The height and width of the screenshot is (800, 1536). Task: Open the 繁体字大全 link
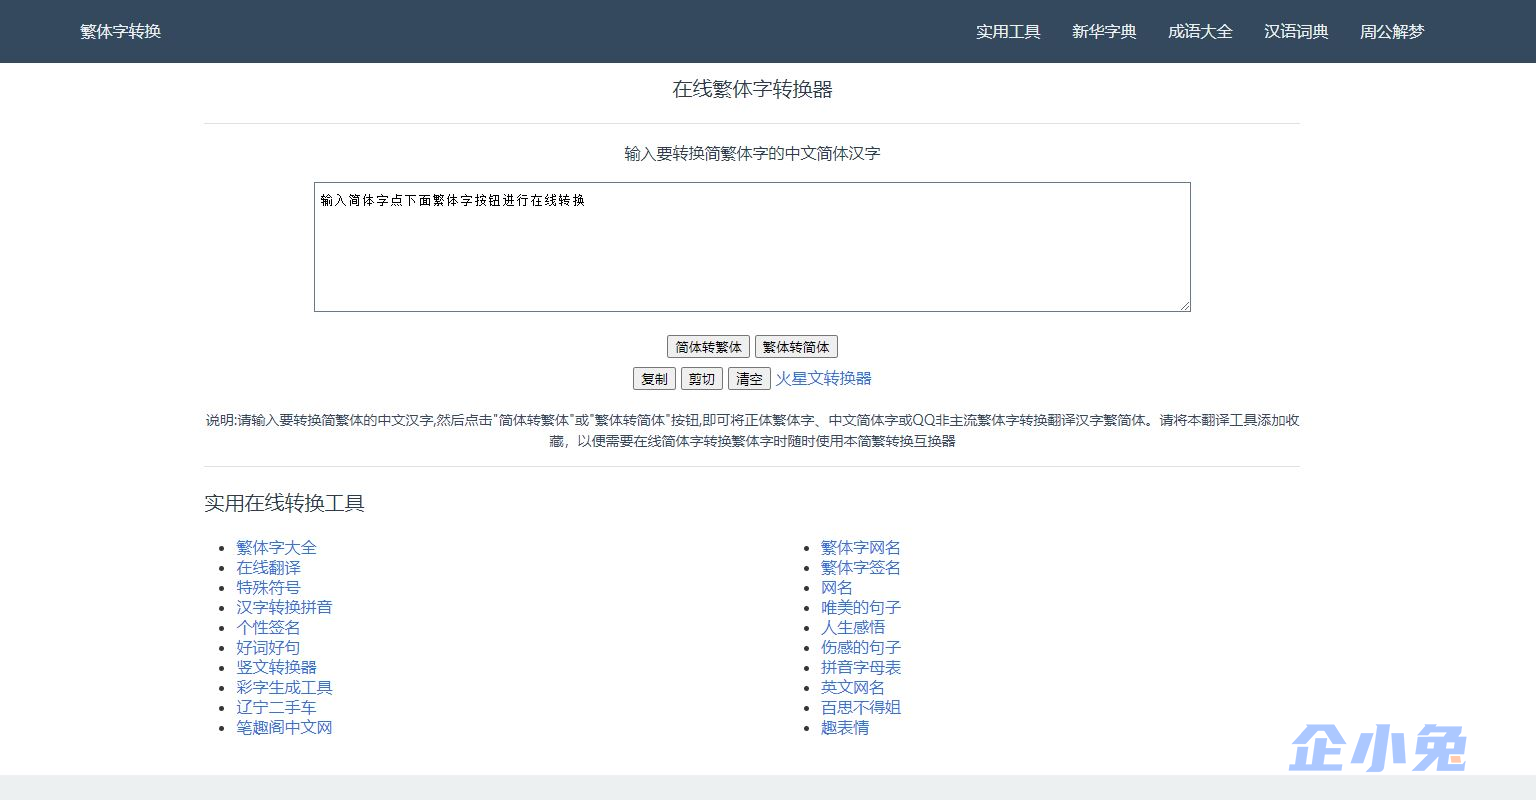pyautogui.click(x=276, y=547)
